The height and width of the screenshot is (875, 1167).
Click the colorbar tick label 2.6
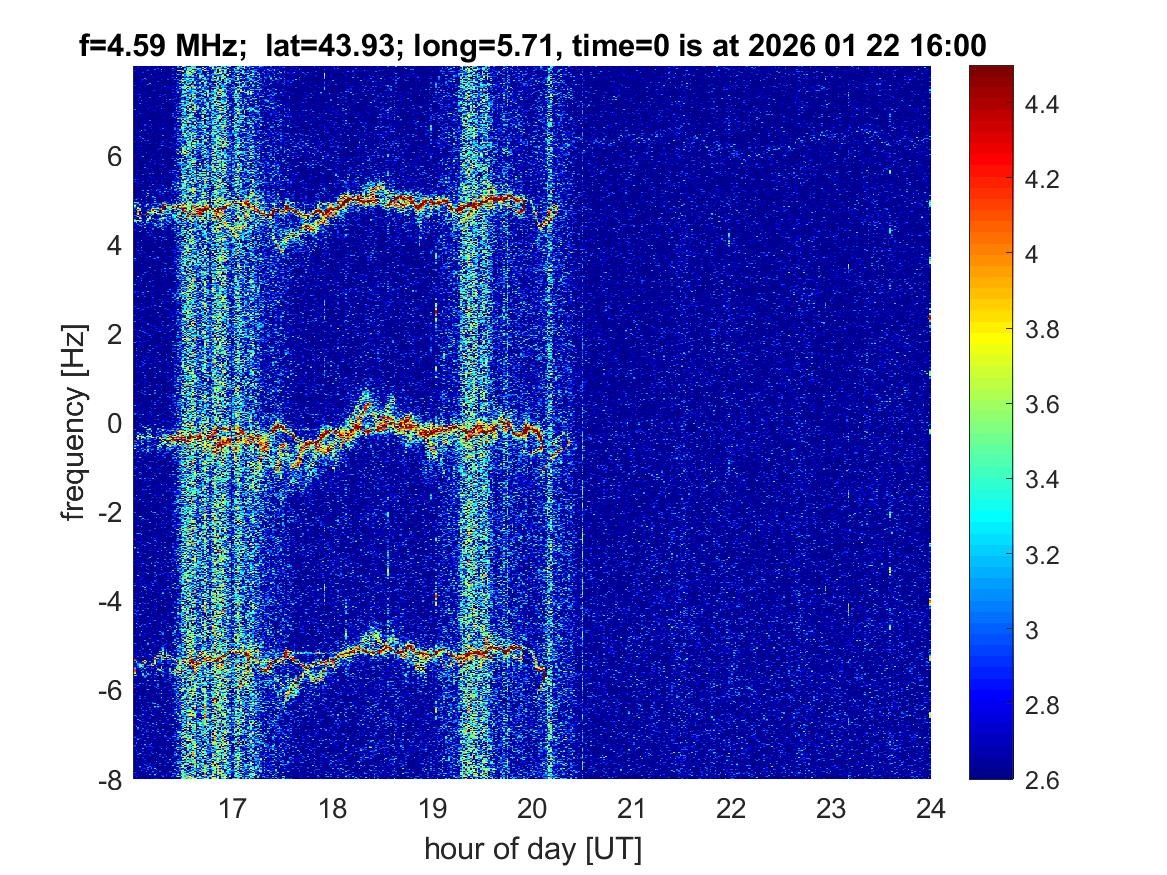1043,780
